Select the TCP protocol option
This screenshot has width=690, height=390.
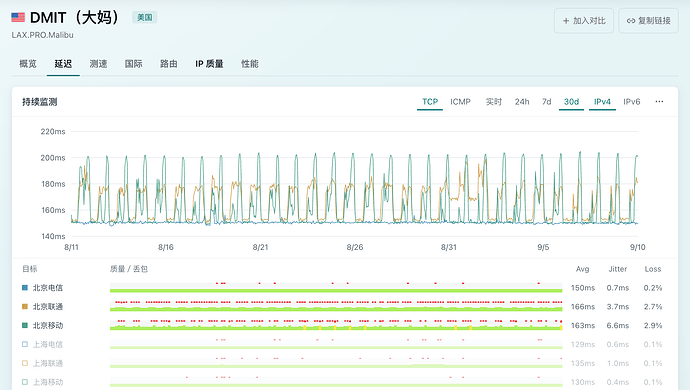[x=430, y=102]
